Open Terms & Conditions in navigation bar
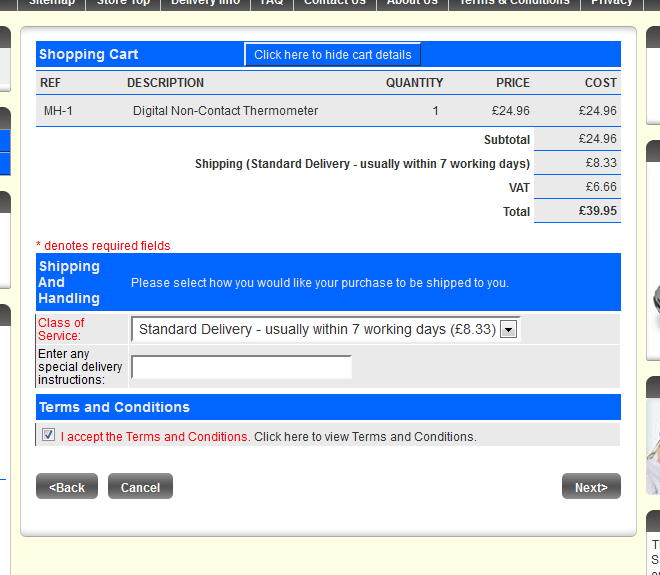The width and height of the screenshot is (660, 575). tap(514, 3)
